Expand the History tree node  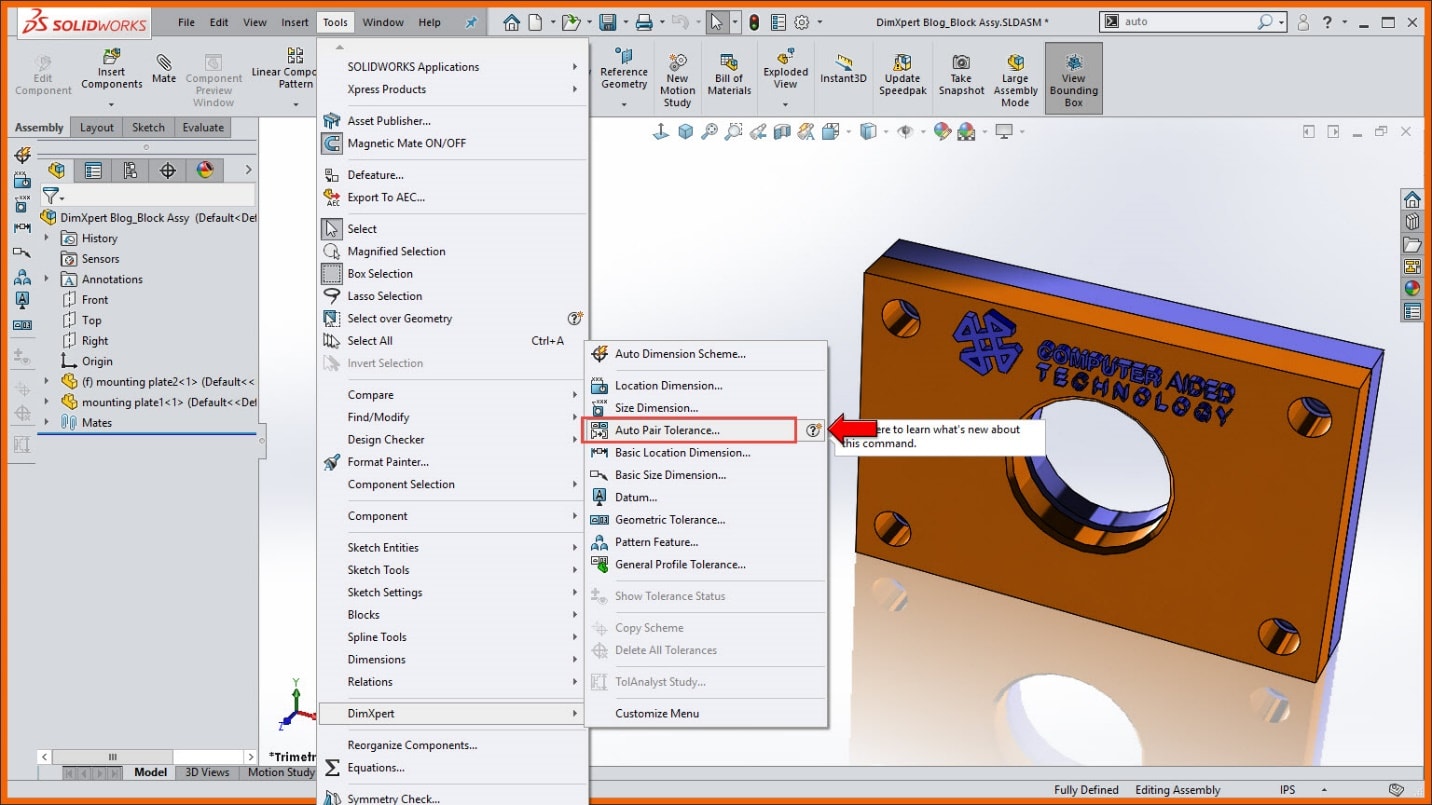pos(47,238)
